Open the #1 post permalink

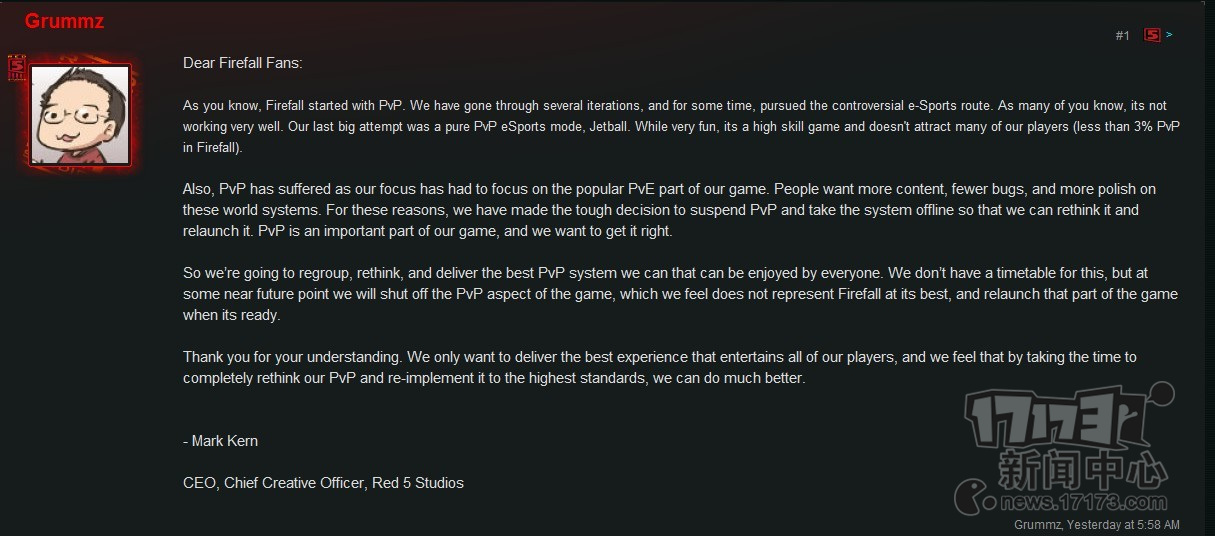point(1122,36)
